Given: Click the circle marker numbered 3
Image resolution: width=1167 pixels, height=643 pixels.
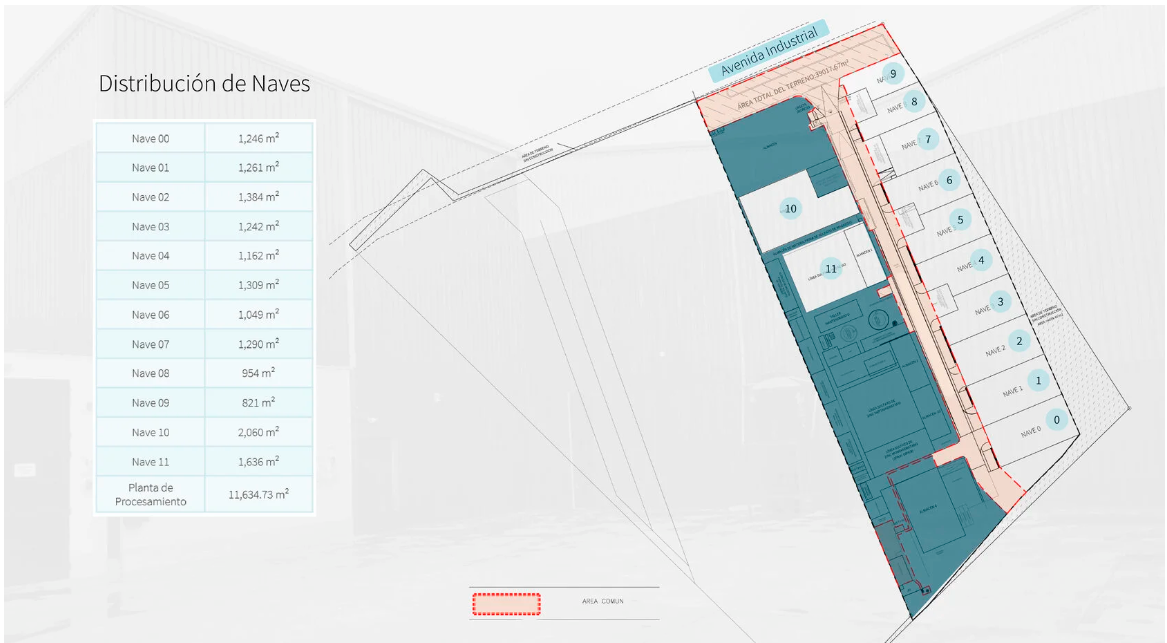Looking at the screenshot, I should tap(1000, 301).
